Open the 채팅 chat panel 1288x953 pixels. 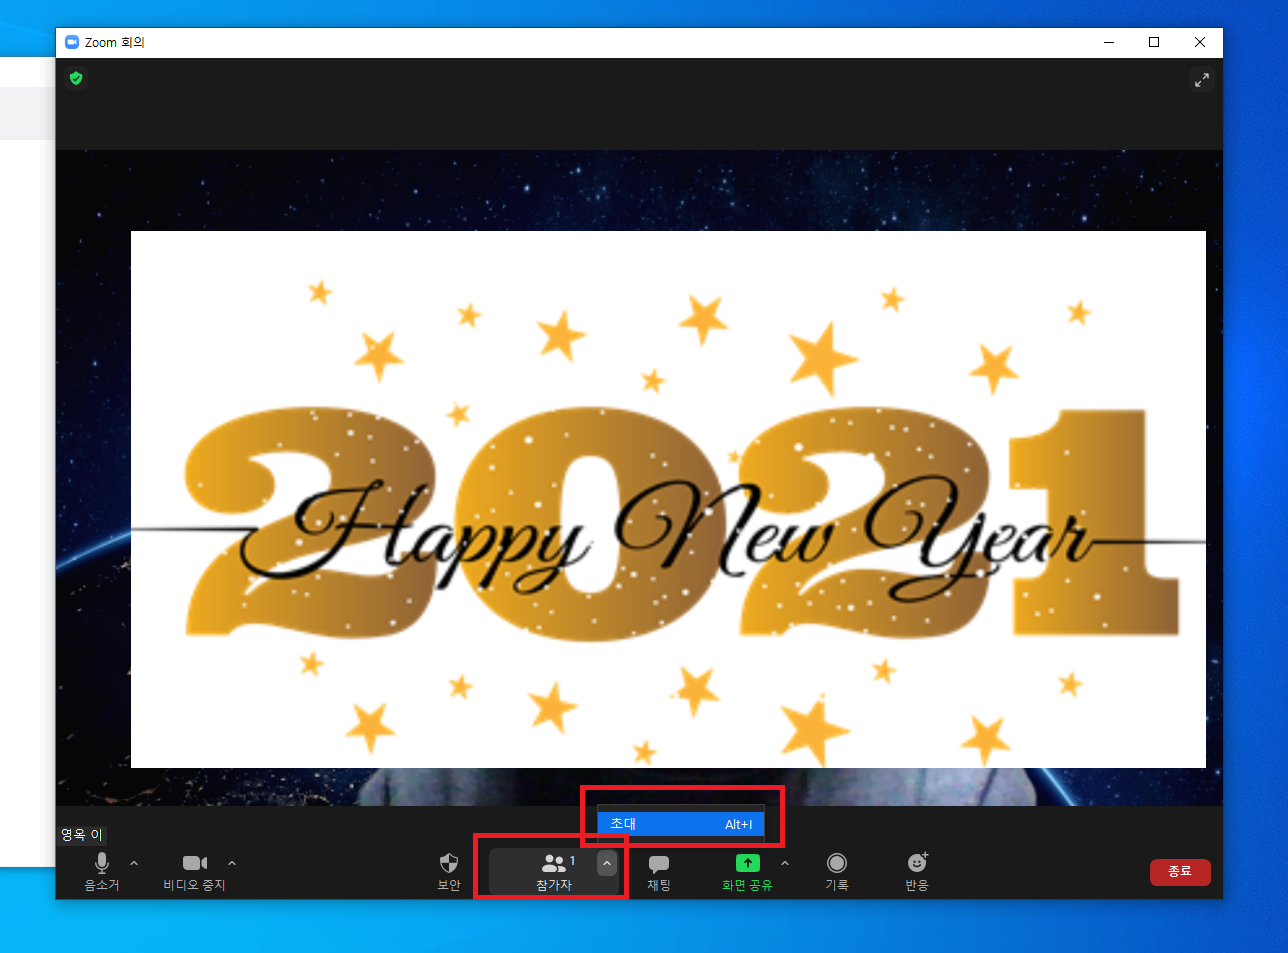tap(659, 871)
